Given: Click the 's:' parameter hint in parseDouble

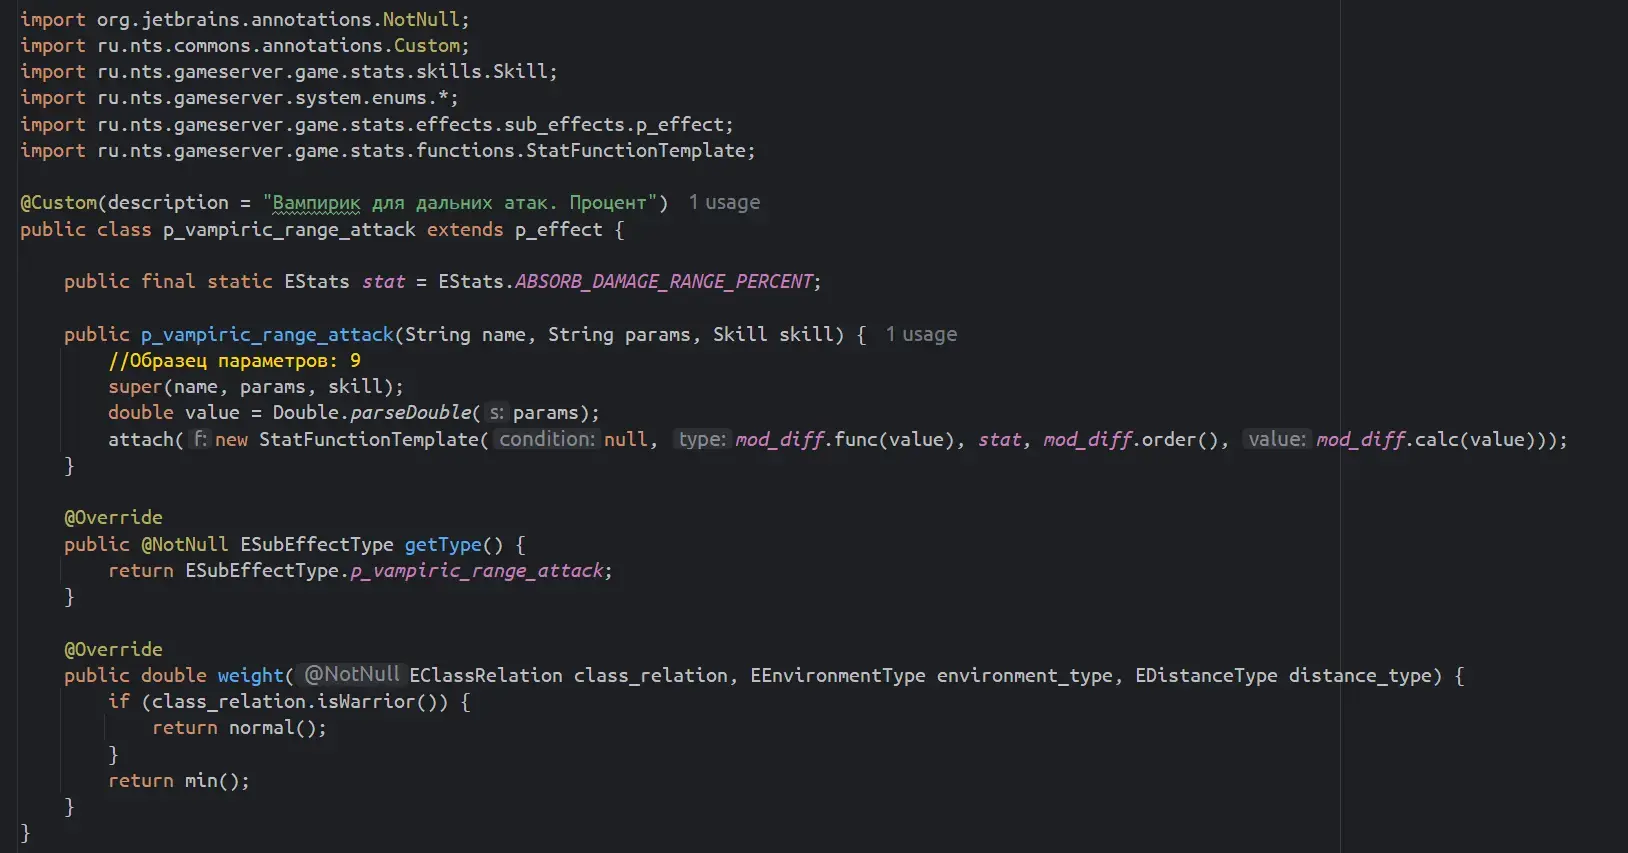Looking at the screenshot, I should coord(496,413).
